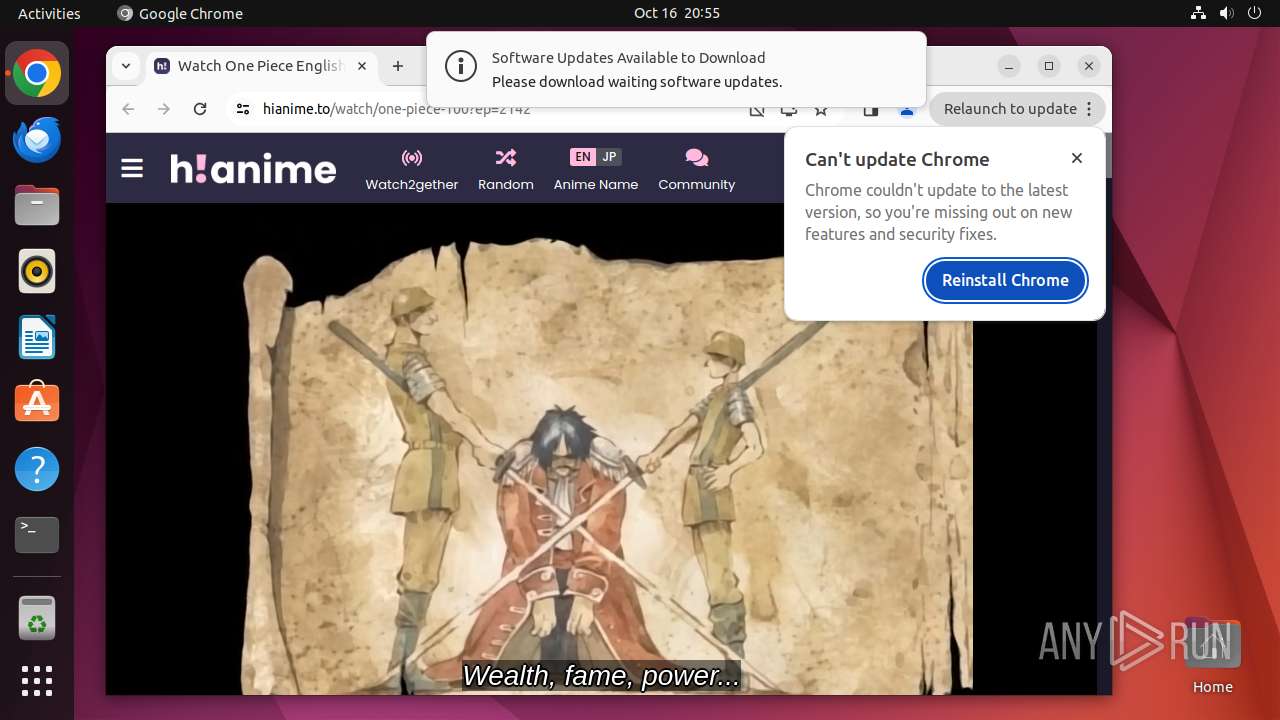This screenshot has height=720, width=1280.
Task: Pick a Random anime
Action: click(506, 170)
